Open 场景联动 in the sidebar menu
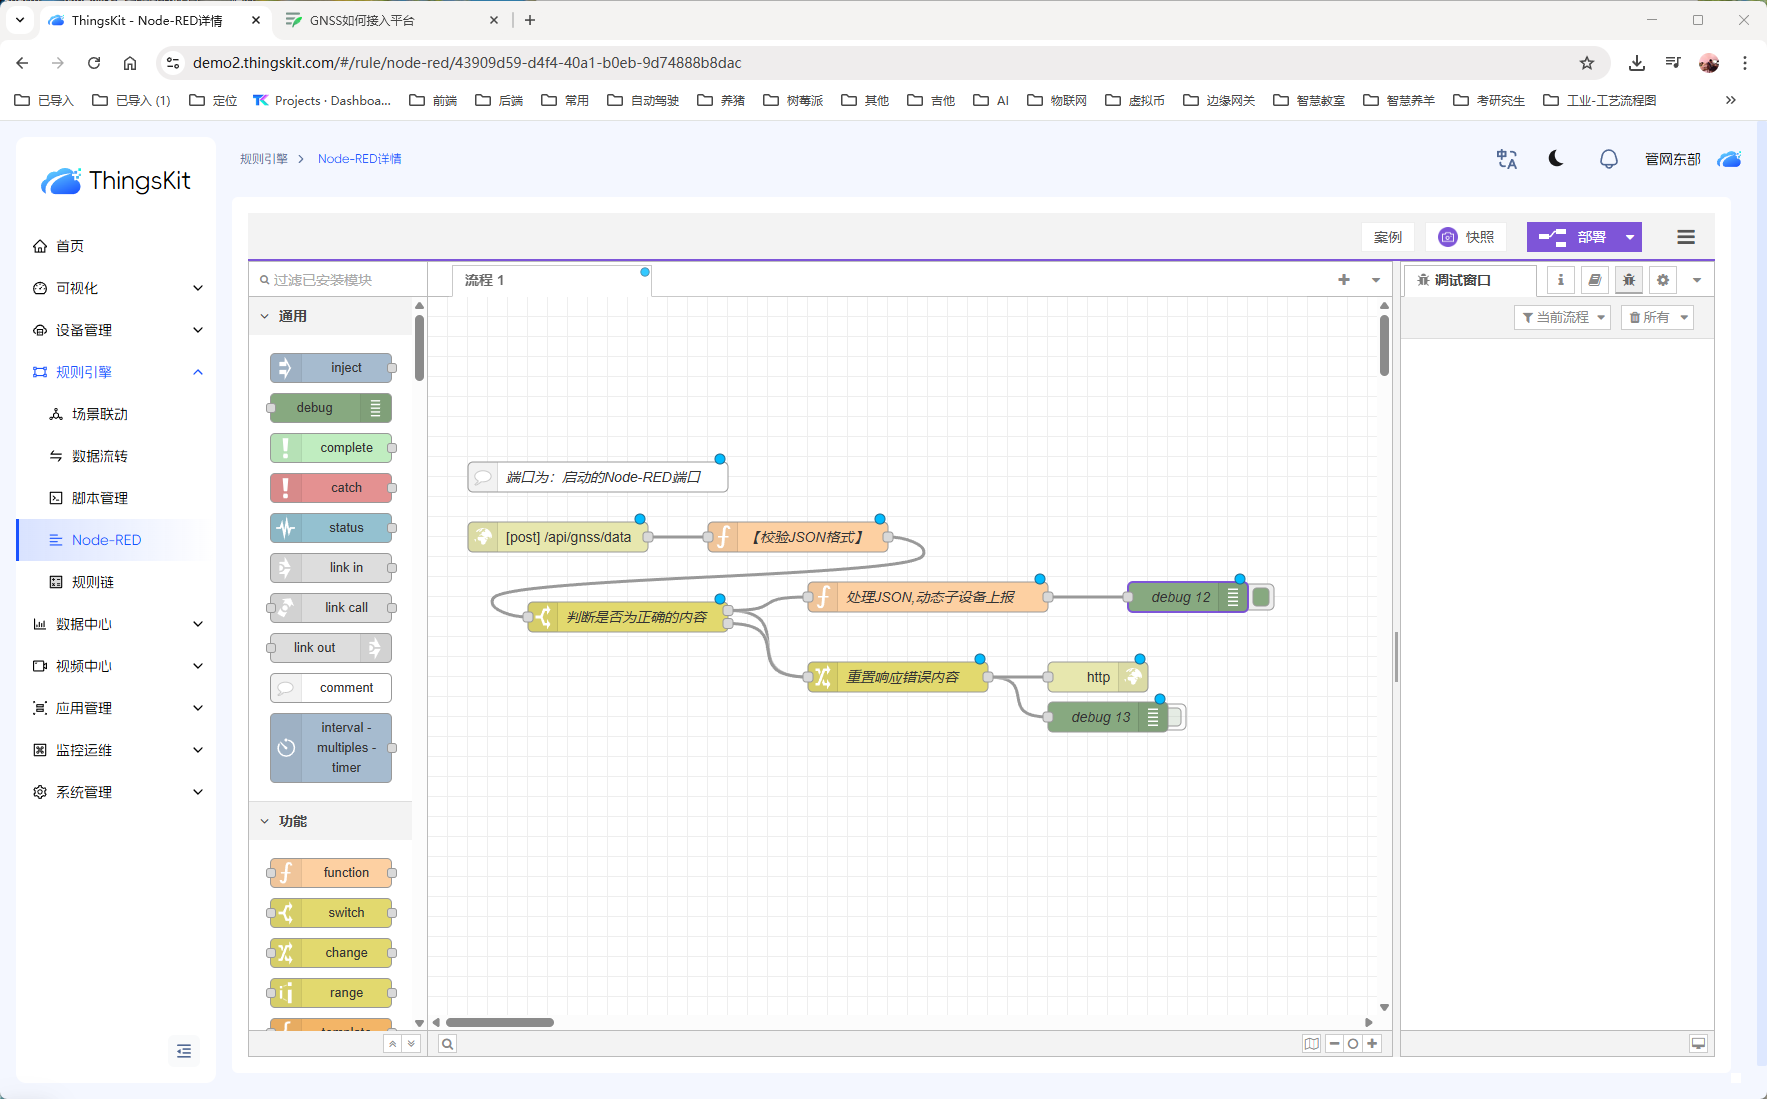The width and height of the screenshot is (1767, 1099). pos(99,414)
